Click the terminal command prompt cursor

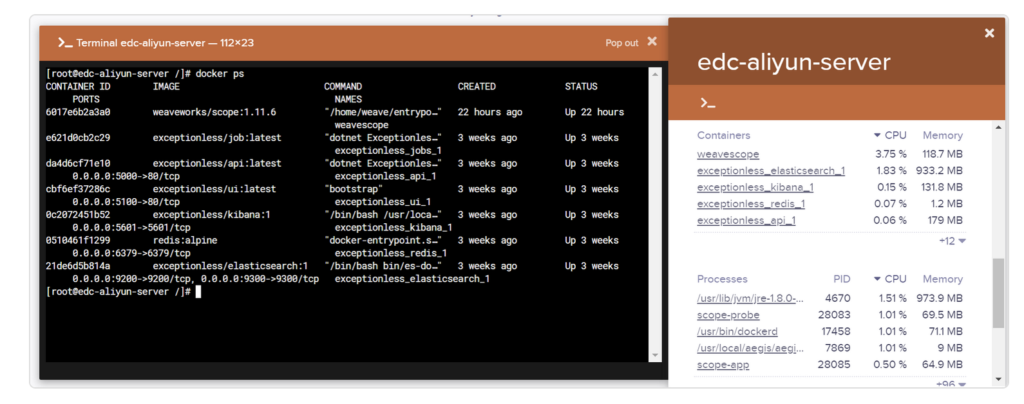(199, 292)
